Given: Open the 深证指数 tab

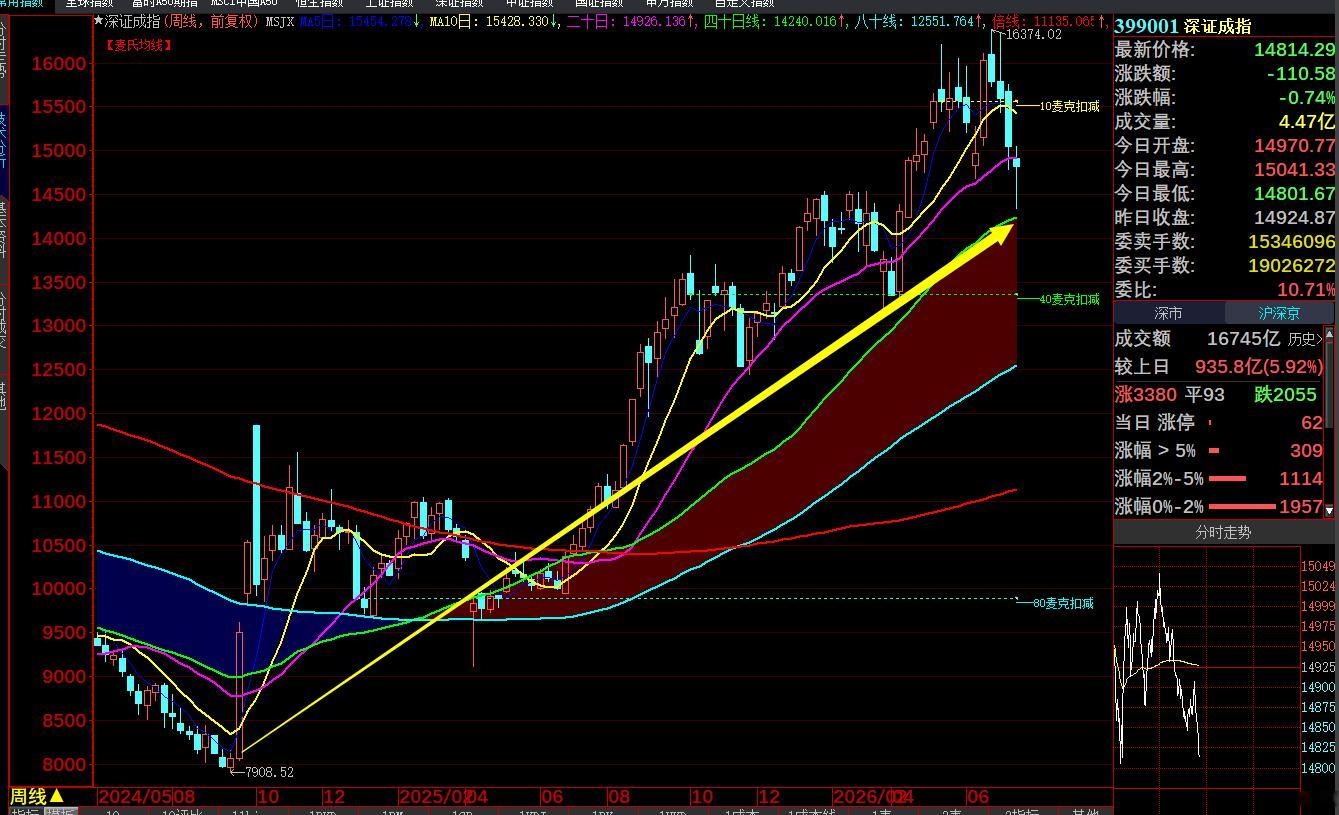Looking at the screenshot, I should tap(458, 4).
